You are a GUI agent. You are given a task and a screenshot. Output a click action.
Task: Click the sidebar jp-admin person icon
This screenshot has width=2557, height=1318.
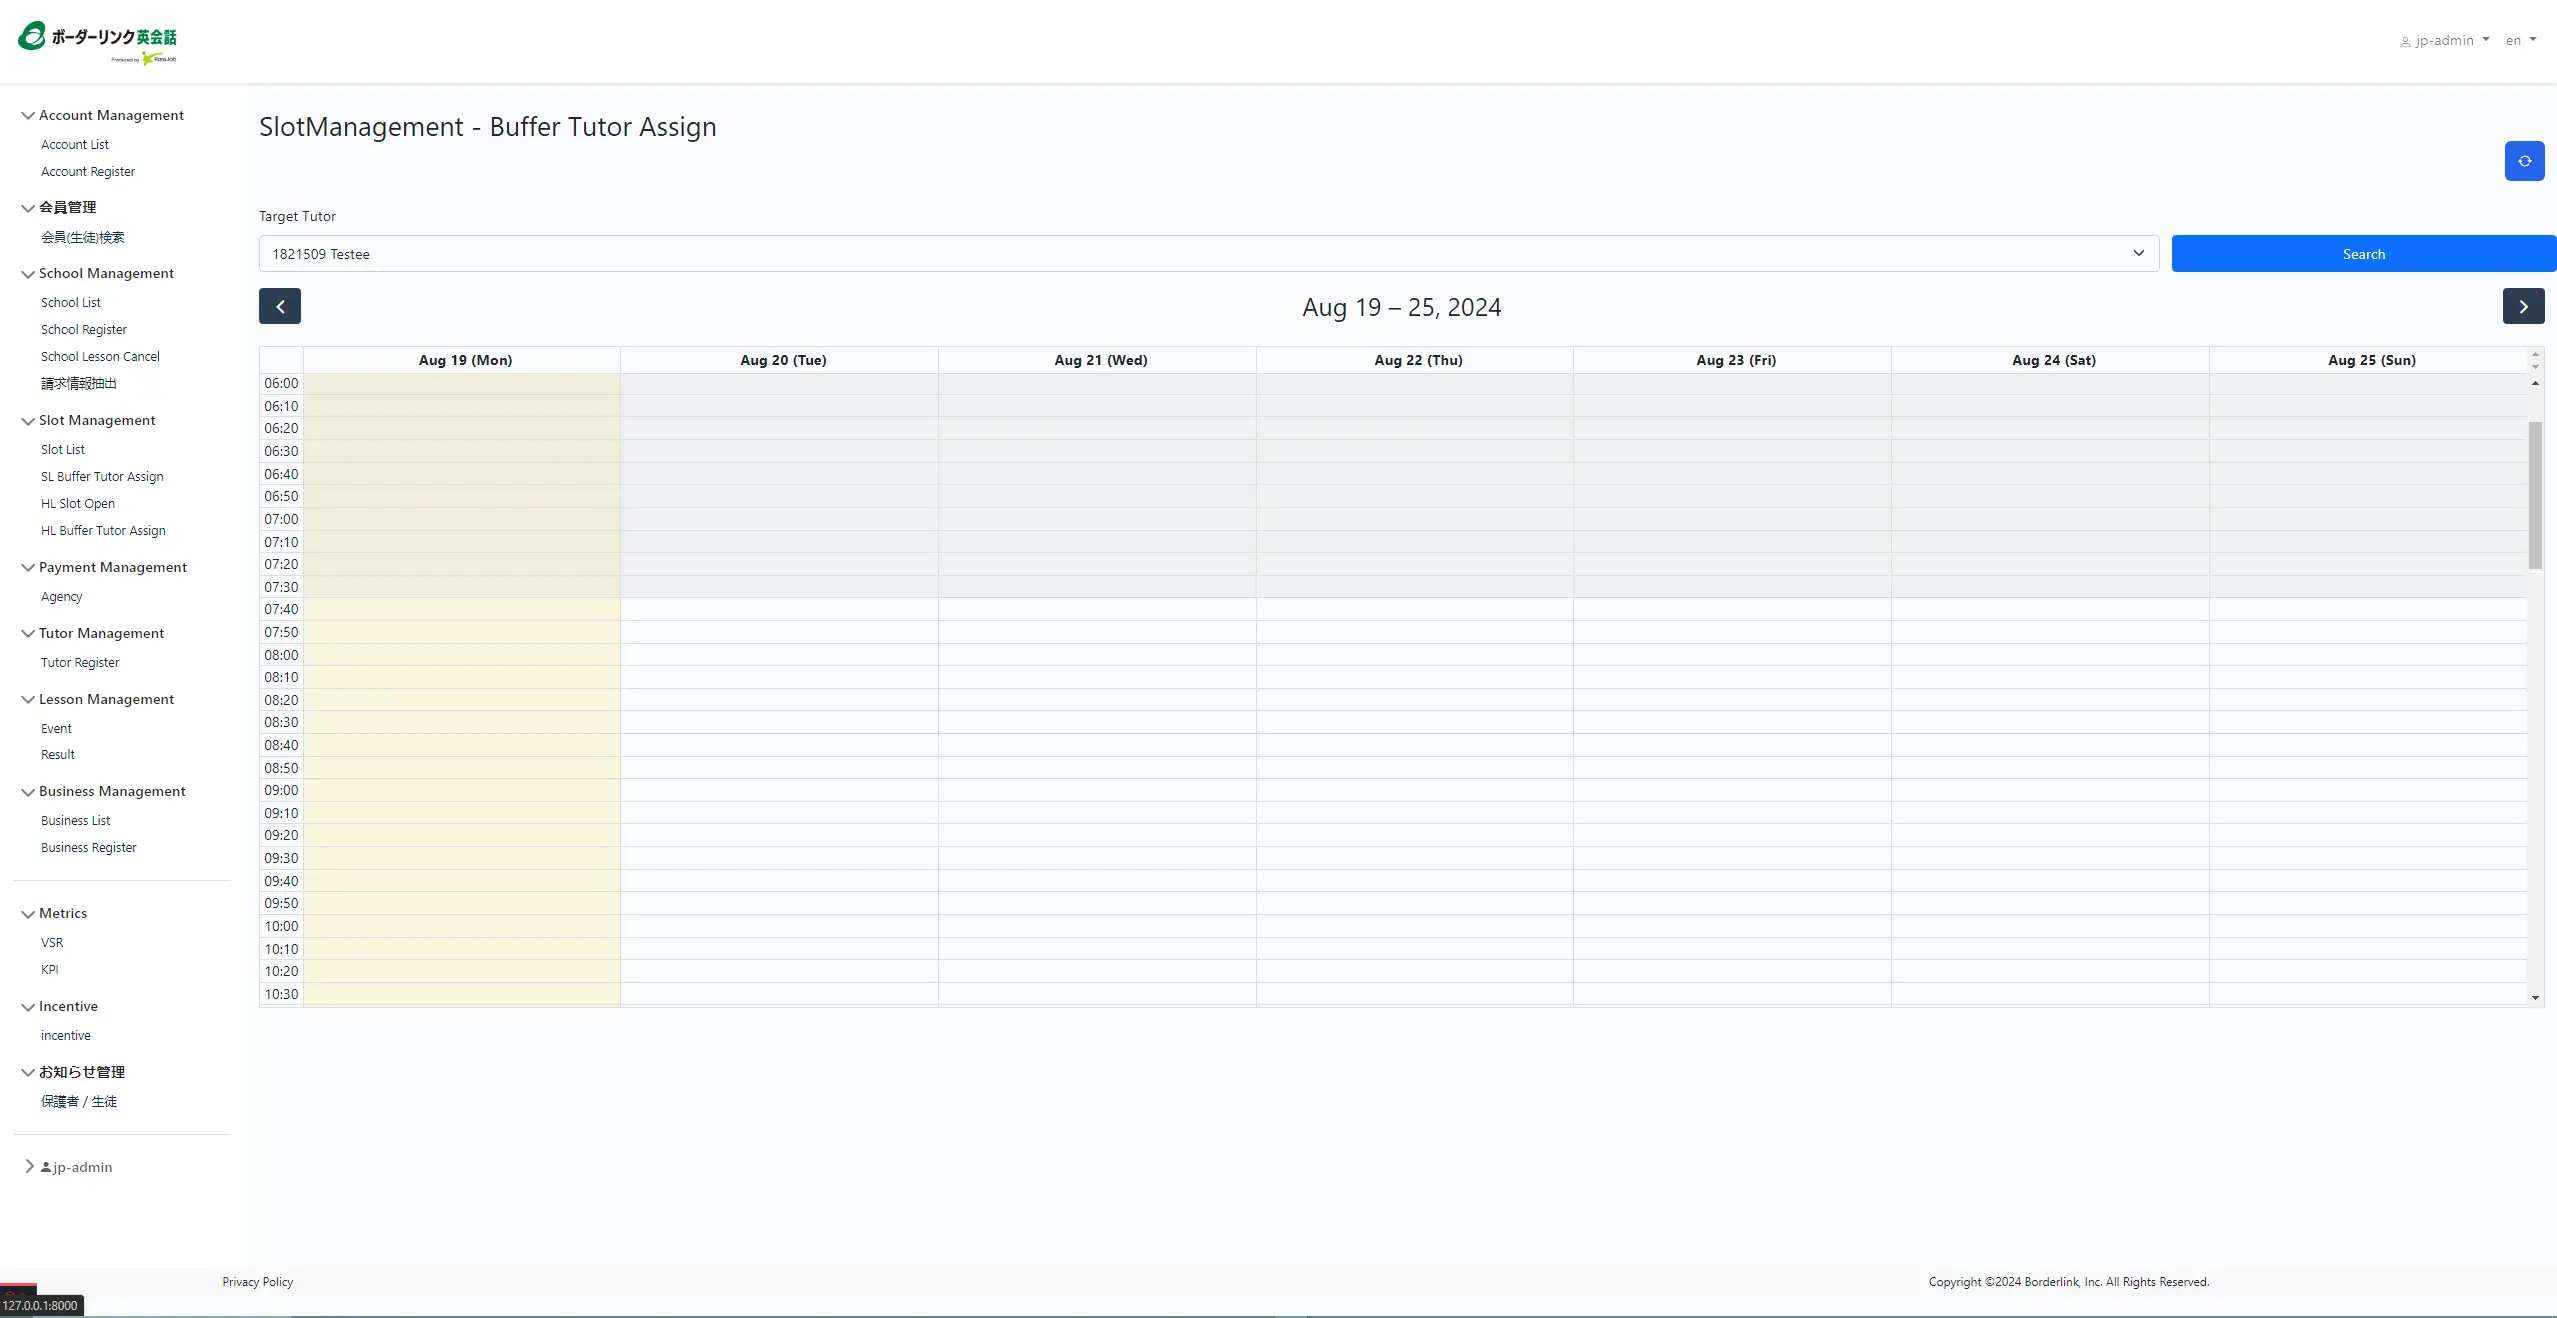(x=46, y=1167)
